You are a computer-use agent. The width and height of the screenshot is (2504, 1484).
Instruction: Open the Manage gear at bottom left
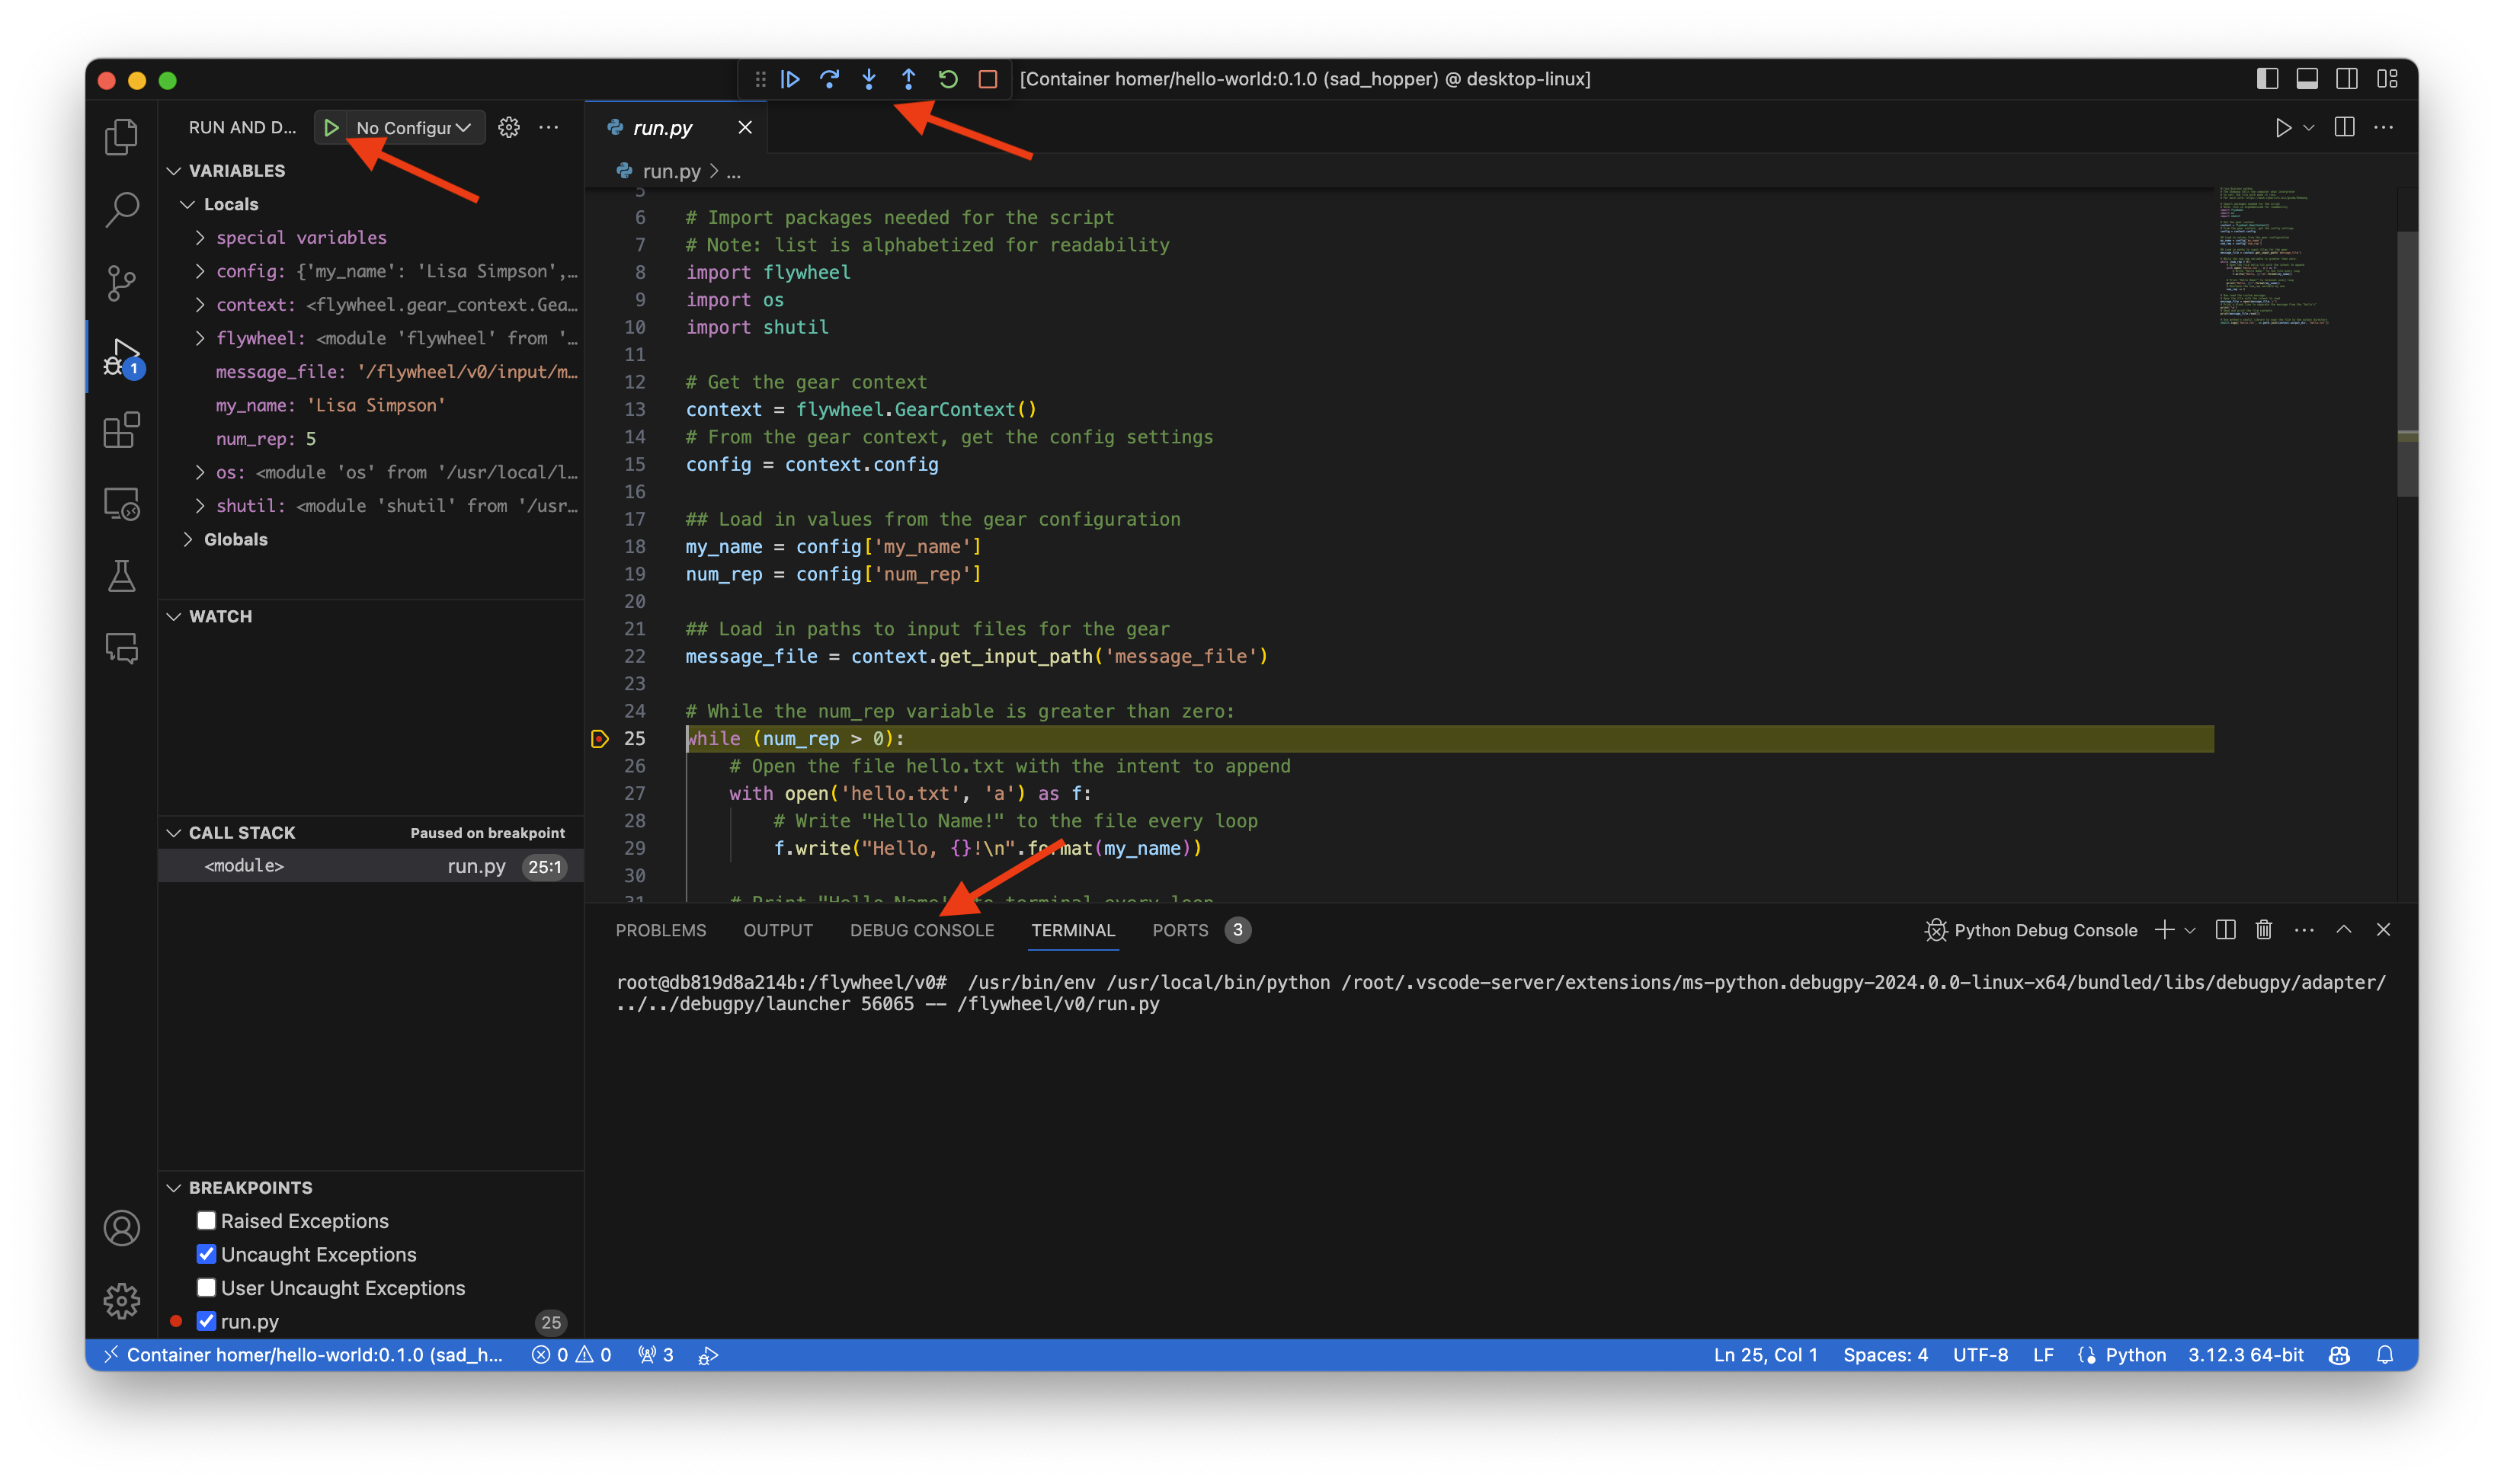(121, 1301)
